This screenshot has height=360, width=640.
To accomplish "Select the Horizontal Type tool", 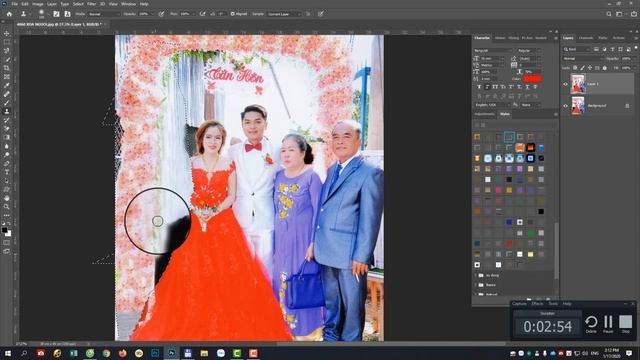I will pyautogui.click(x=7, y=172).
